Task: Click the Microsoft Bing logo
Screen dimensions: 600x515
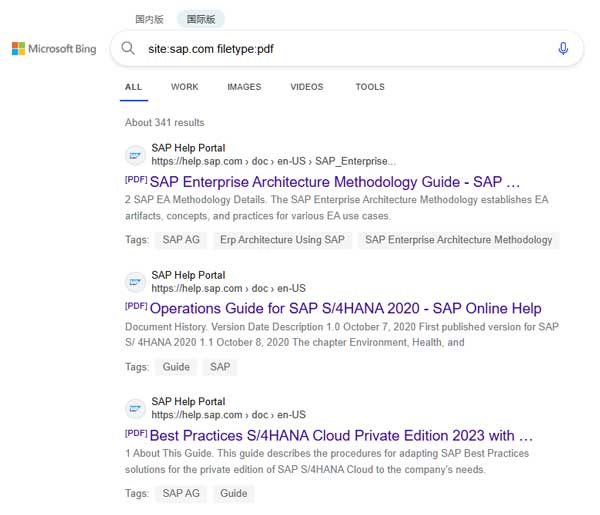Action: pos(54,48)
